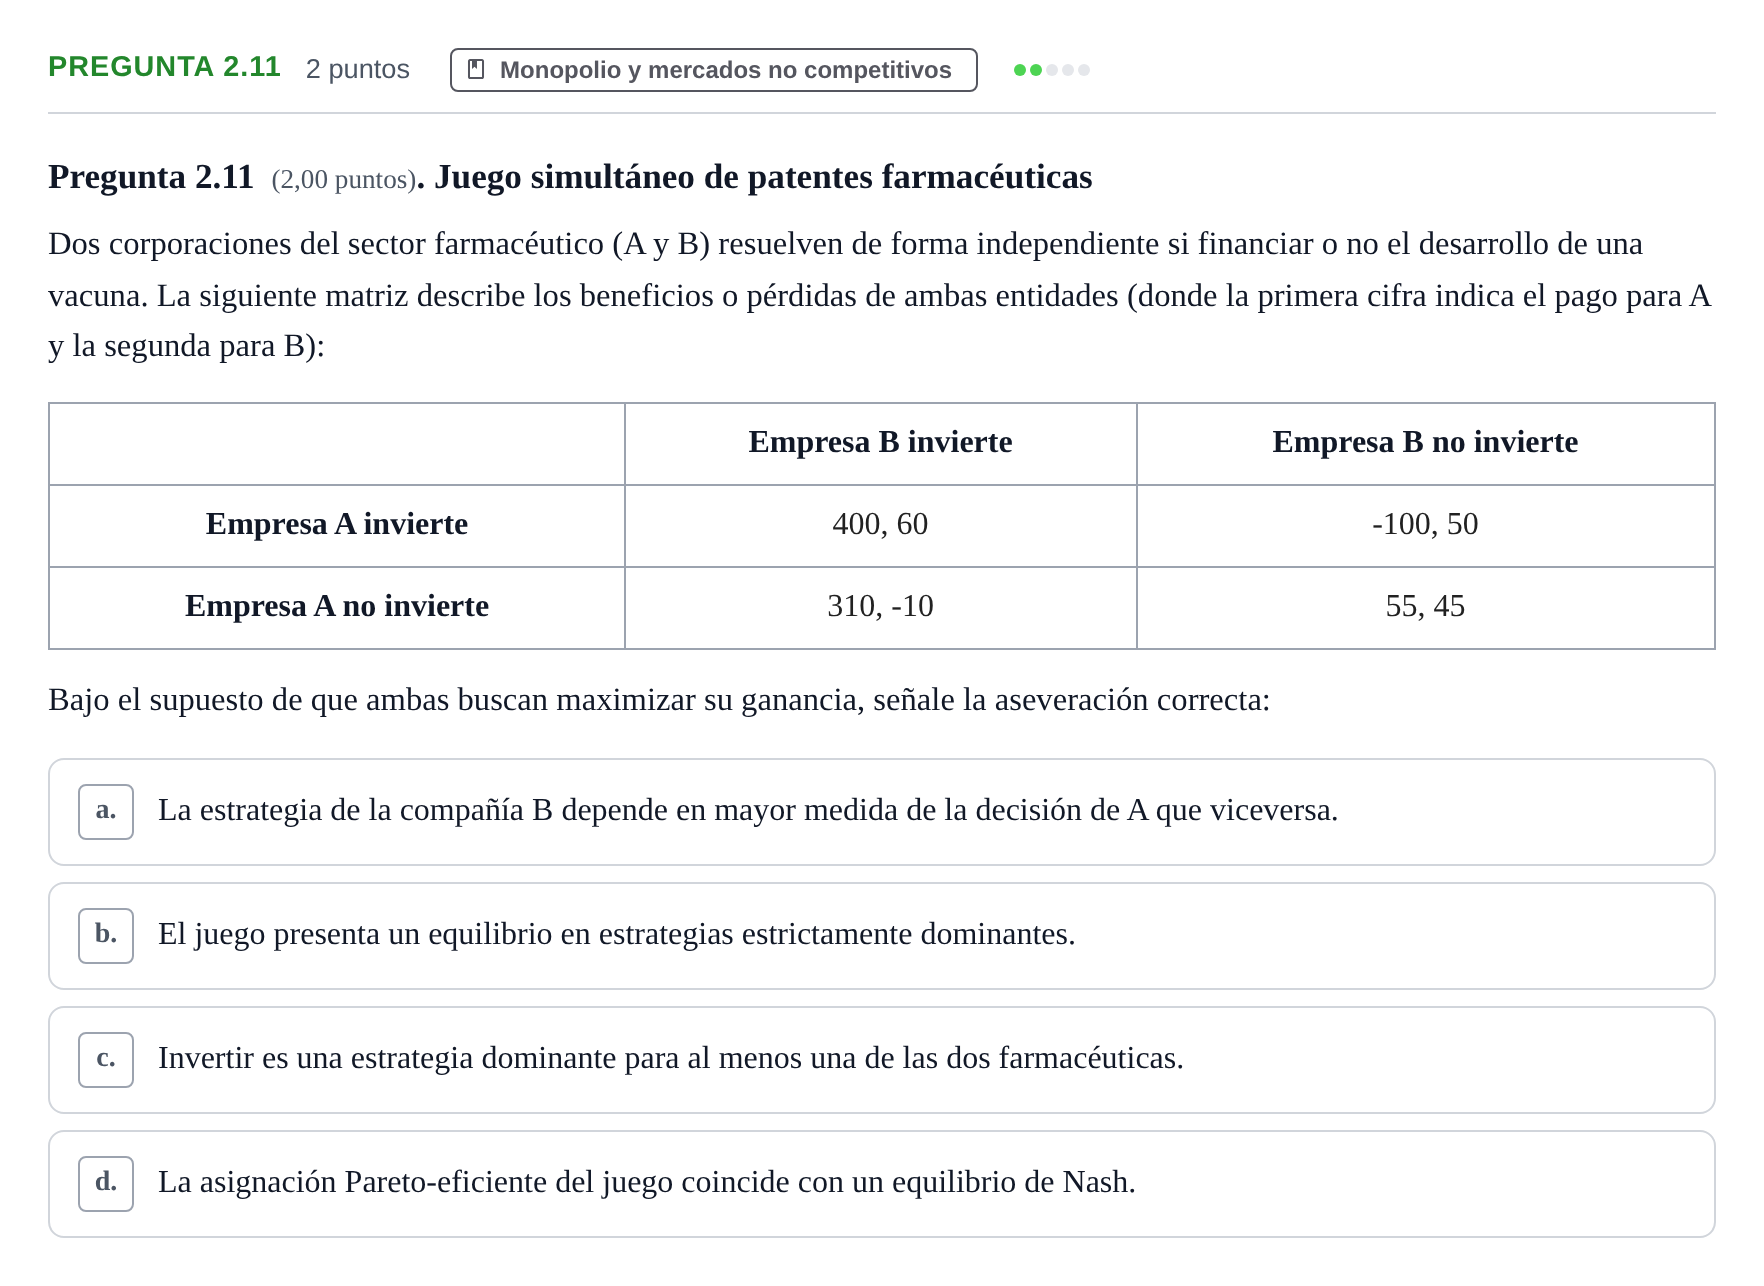Click the 'Empresa B no invierte' column header
The width and height of the screenshot is (1764, 1286).
click(1425, 444)
